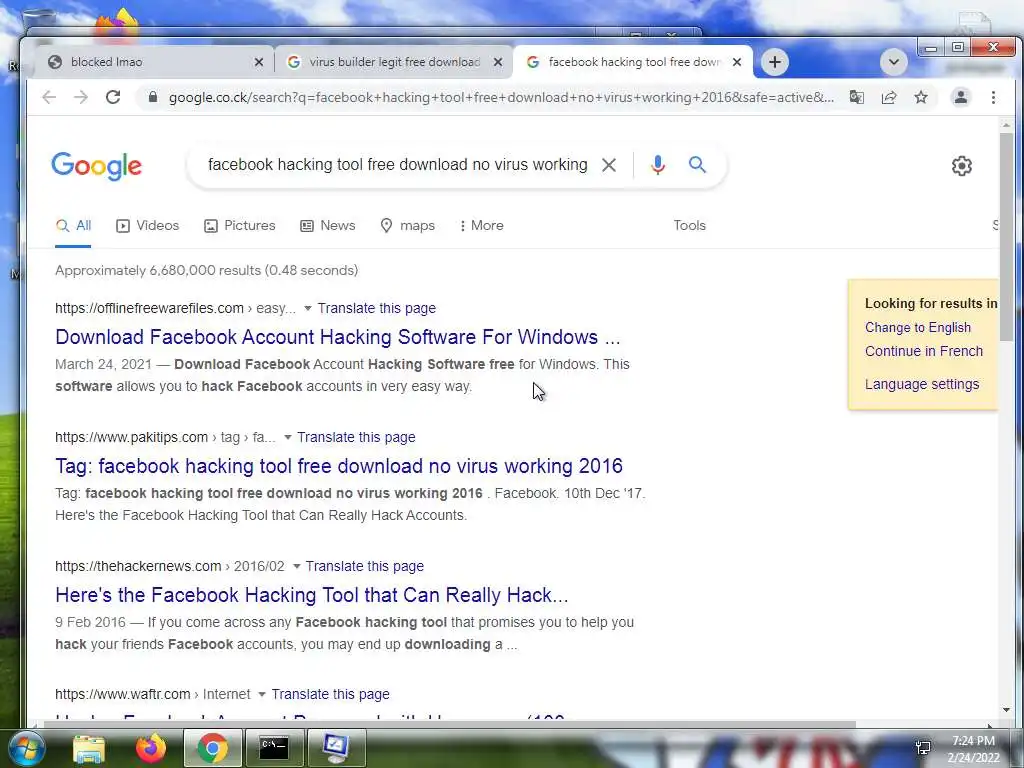Click the share page icon
Screen dimensions: 1024x768
(x=889, y=97)
